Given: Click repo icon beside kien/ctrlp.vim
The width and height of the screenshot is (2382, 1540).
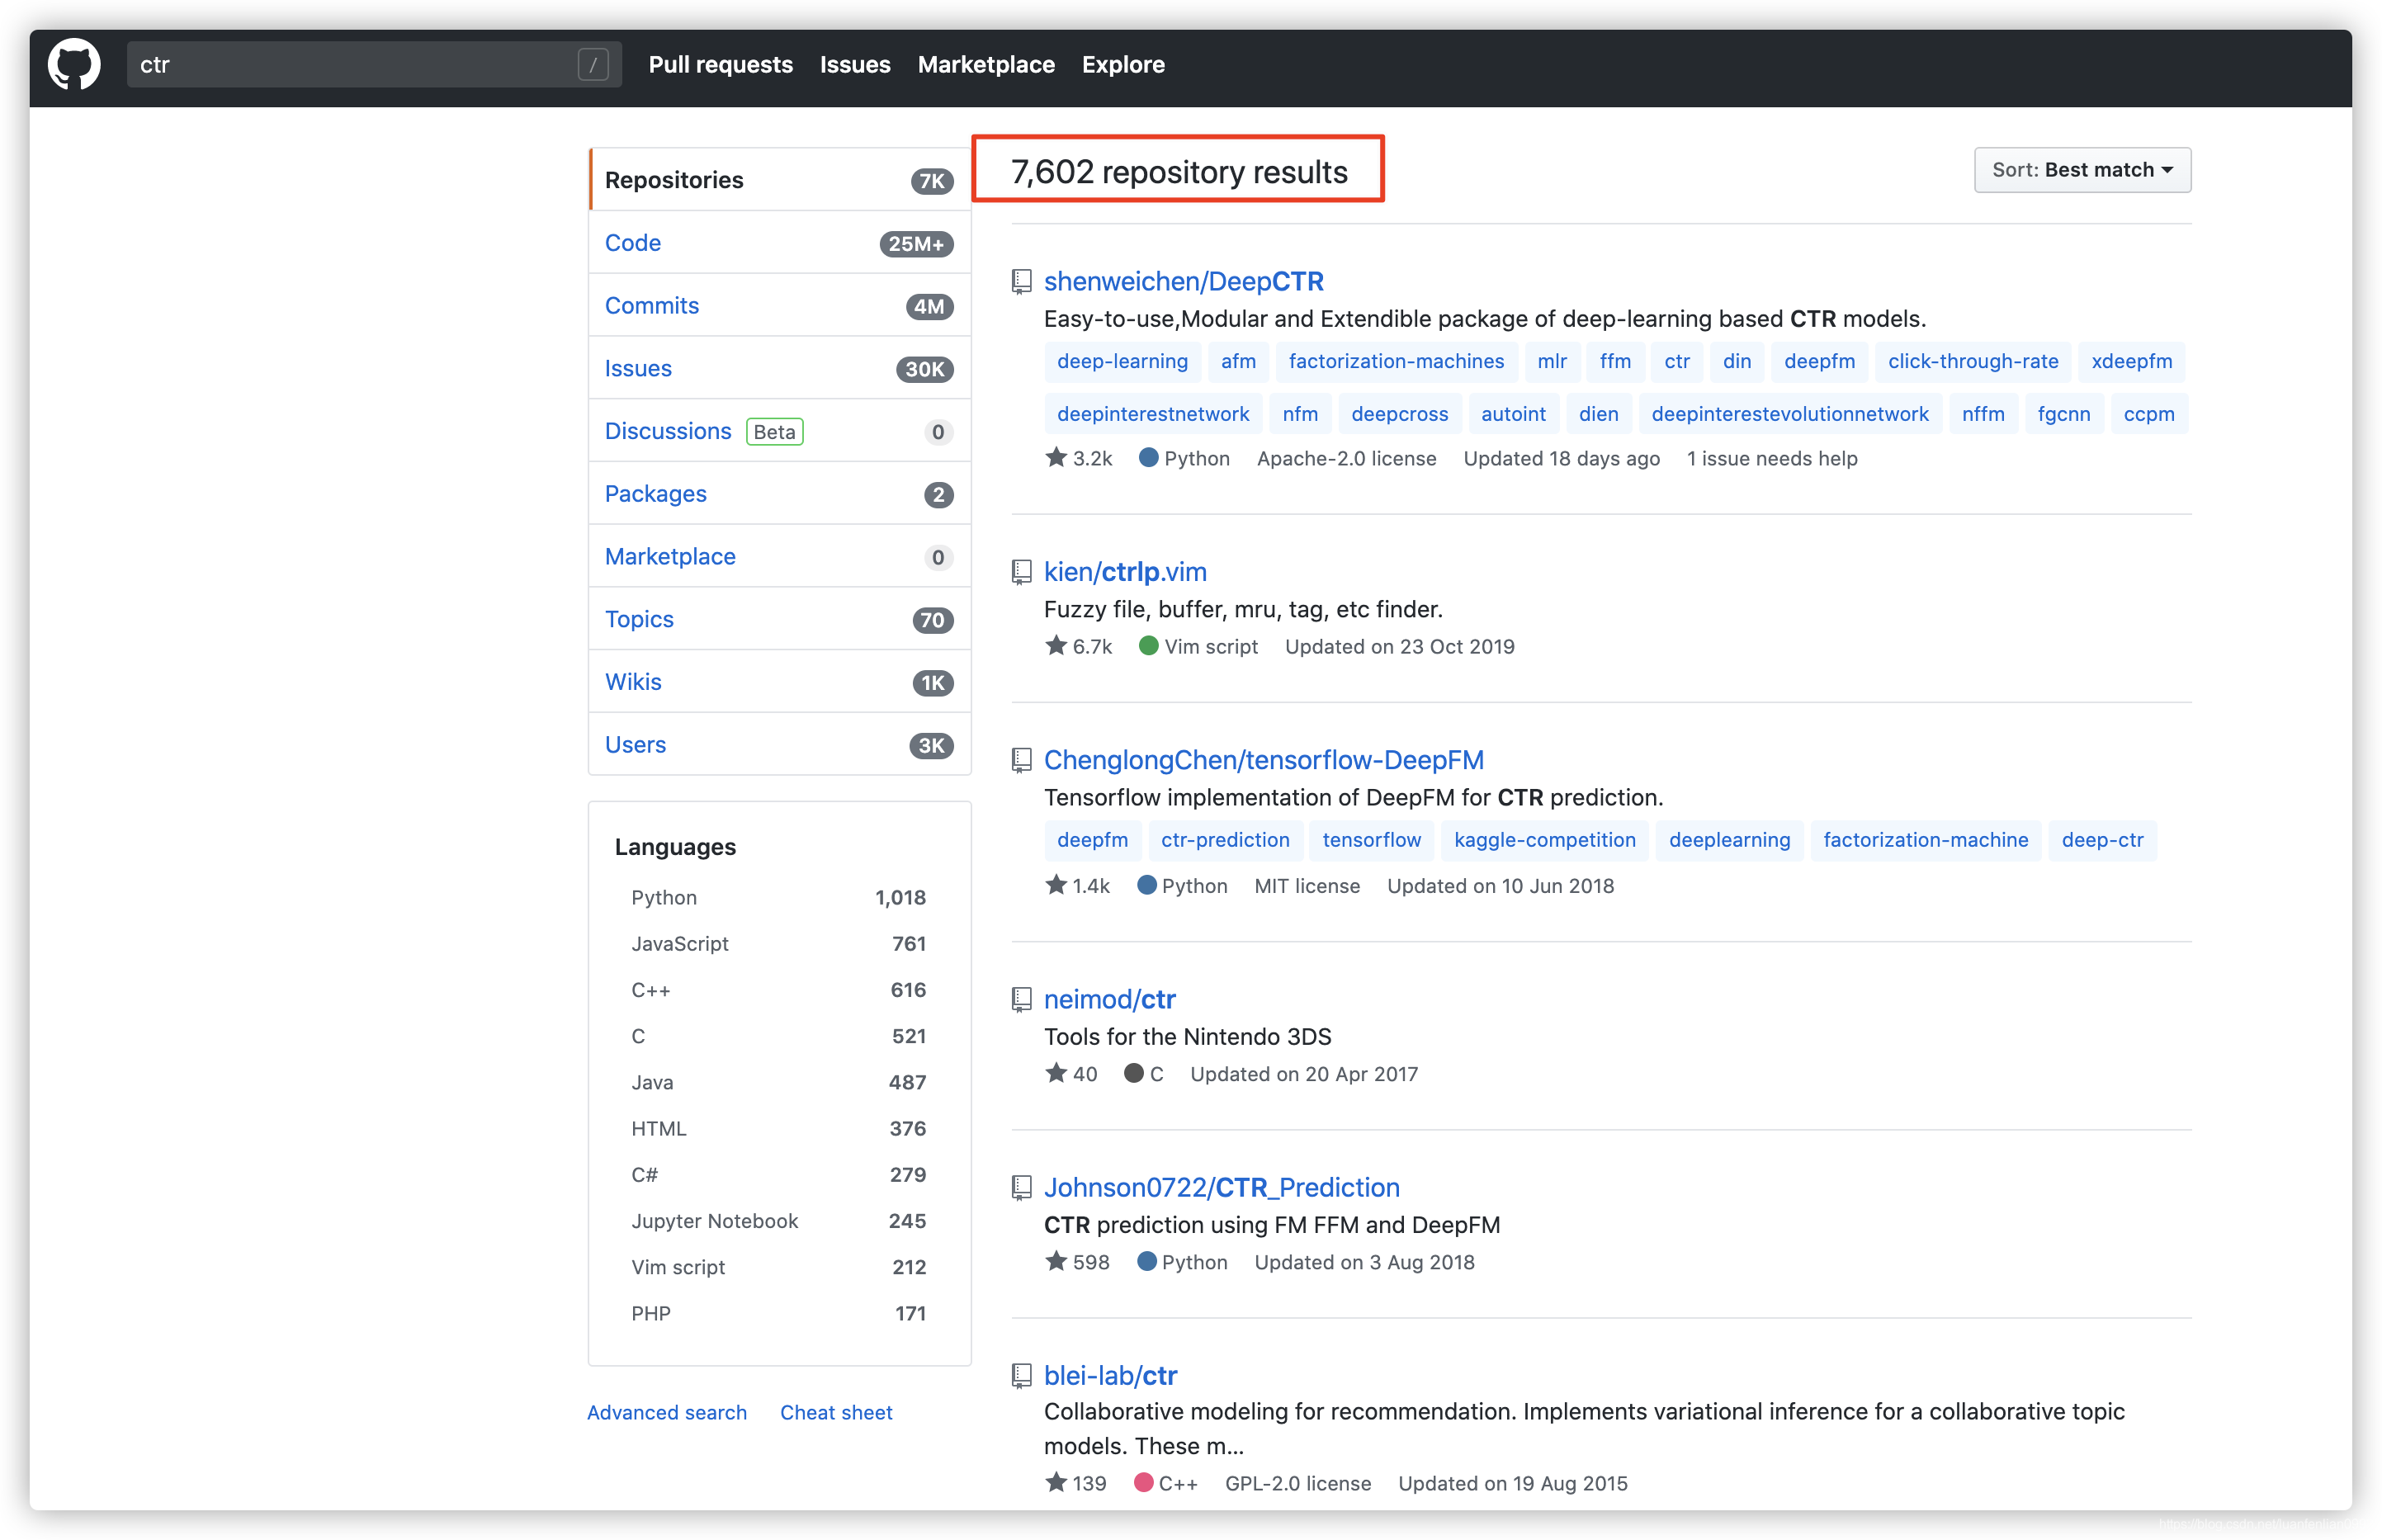Looking at the screenshot, I should 1021,572.
